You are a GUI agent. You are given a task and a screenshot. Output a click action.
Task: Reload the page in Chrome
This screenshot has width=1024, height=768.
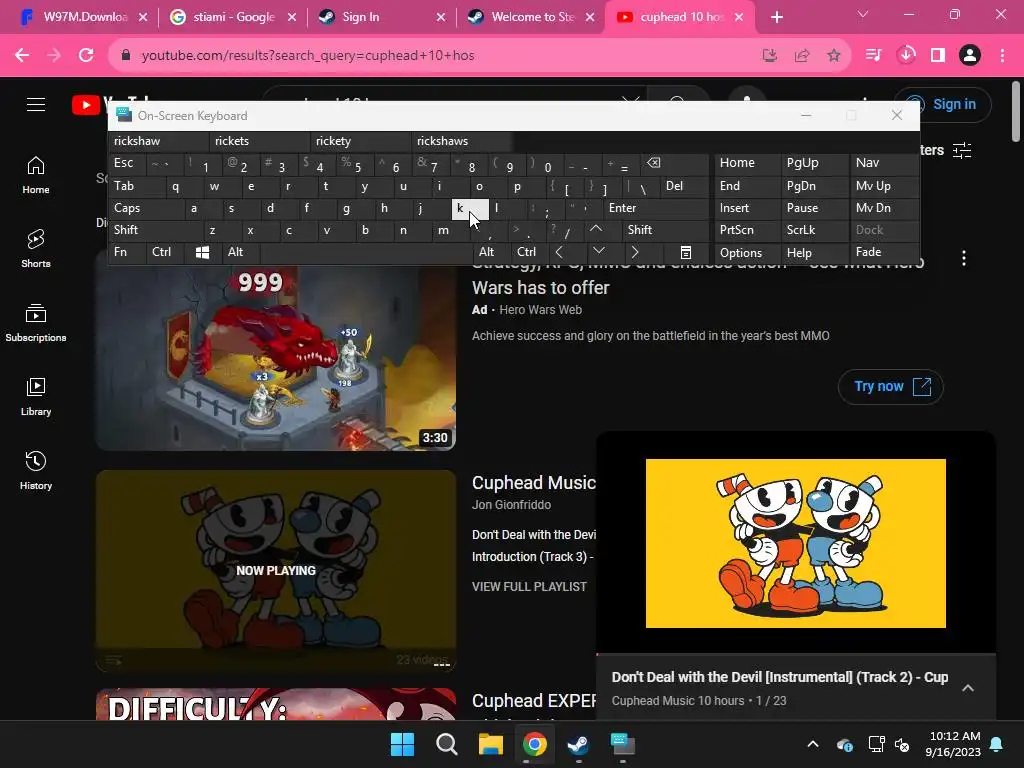(86, 56)
